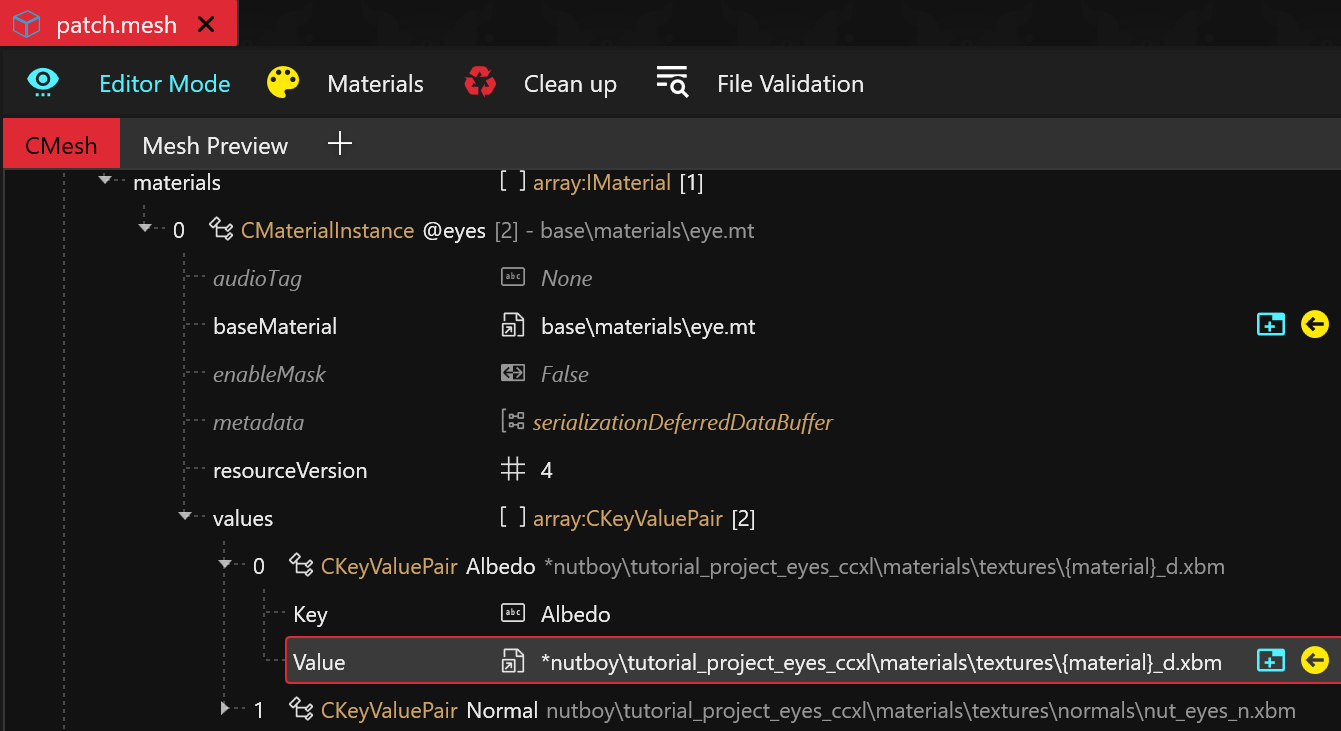The height and width of the screenshot is (731, 1341).
Task: Toggle Editor Mode eye icon
Action: [43, 83]
